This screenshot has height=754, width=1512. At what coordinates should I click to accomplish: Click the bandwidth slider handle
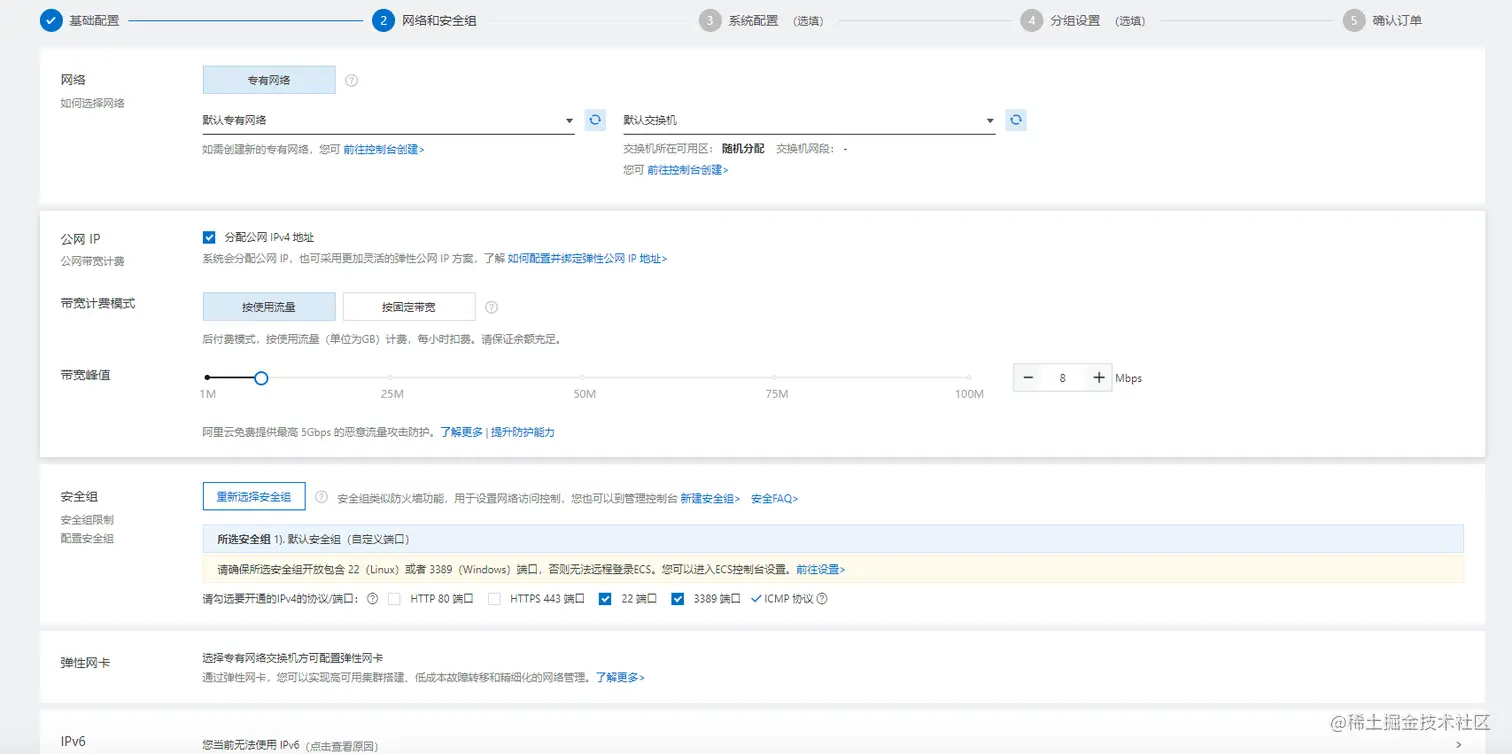point(261,378)
